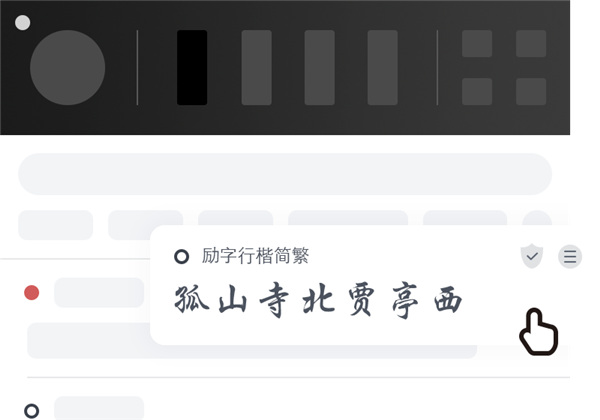The height and width of the screenshot is (420, 600).
Task: Select the first filter pill below search bar
Action: [x=55, y=225]
